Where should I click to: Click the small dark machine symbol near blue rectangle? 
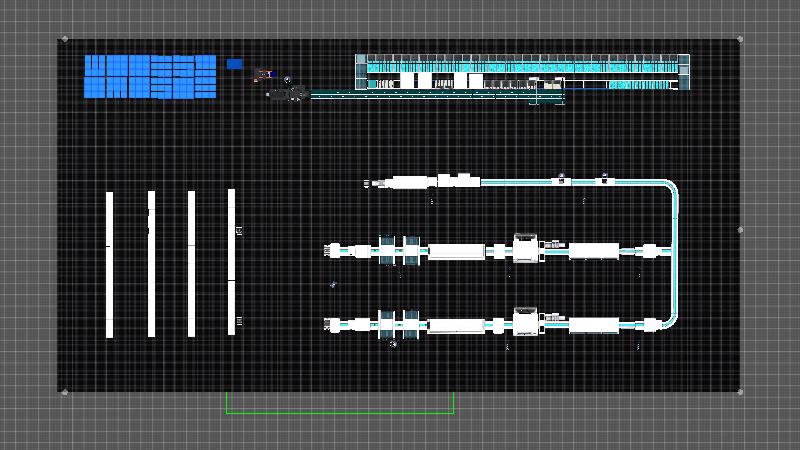pos(264,73)
